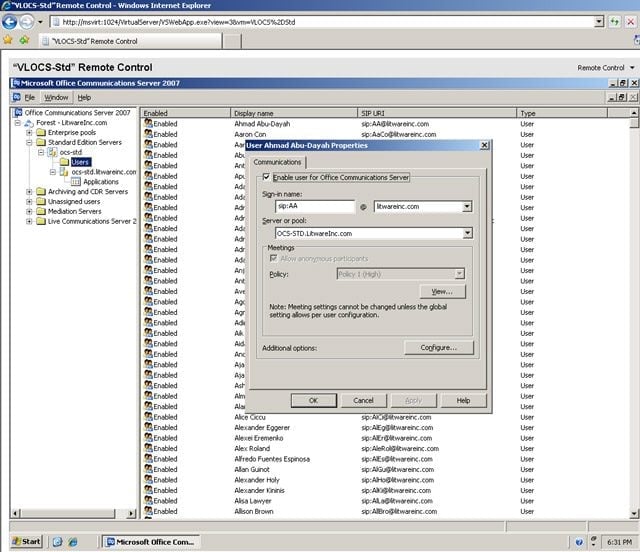This screenshot has width=640, height=552.
Task: Click the sip:AA sign-in name field
Action: (x=315, y=206)
